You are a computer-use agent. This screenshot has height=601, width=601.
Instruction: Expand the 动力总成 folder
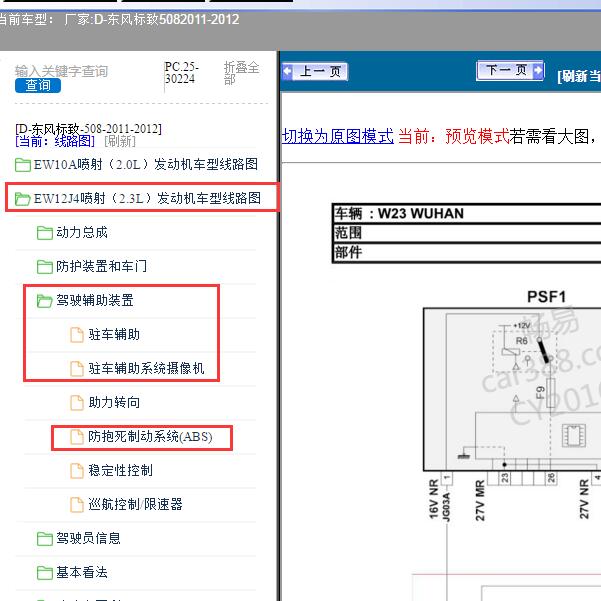82,232
